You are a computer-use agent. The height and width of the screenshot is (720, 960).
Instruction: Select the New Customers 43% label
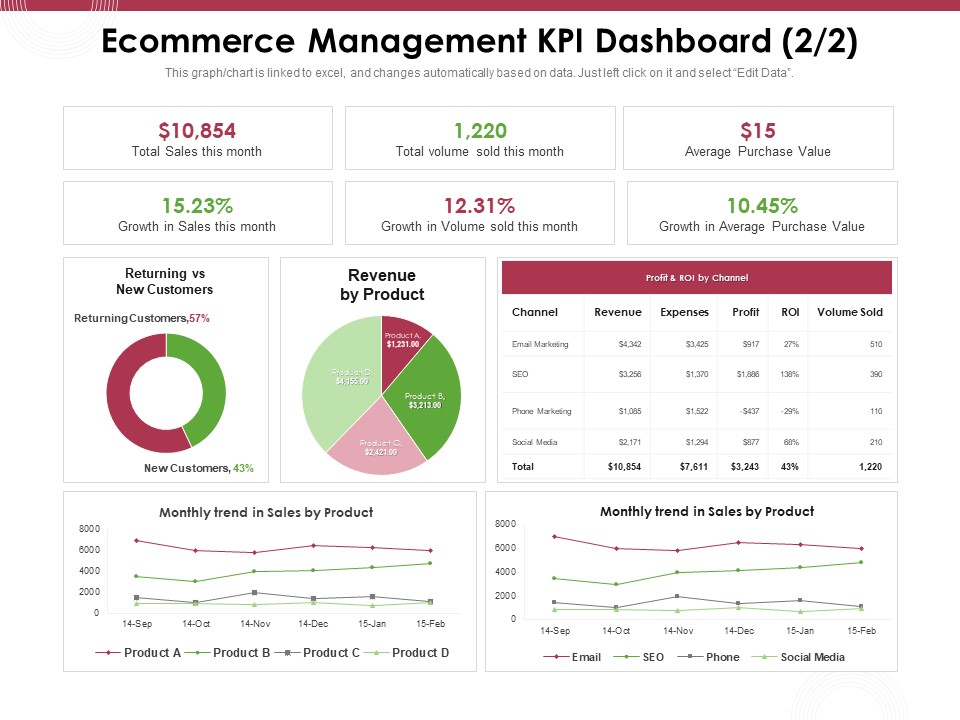tap(198, 468)
